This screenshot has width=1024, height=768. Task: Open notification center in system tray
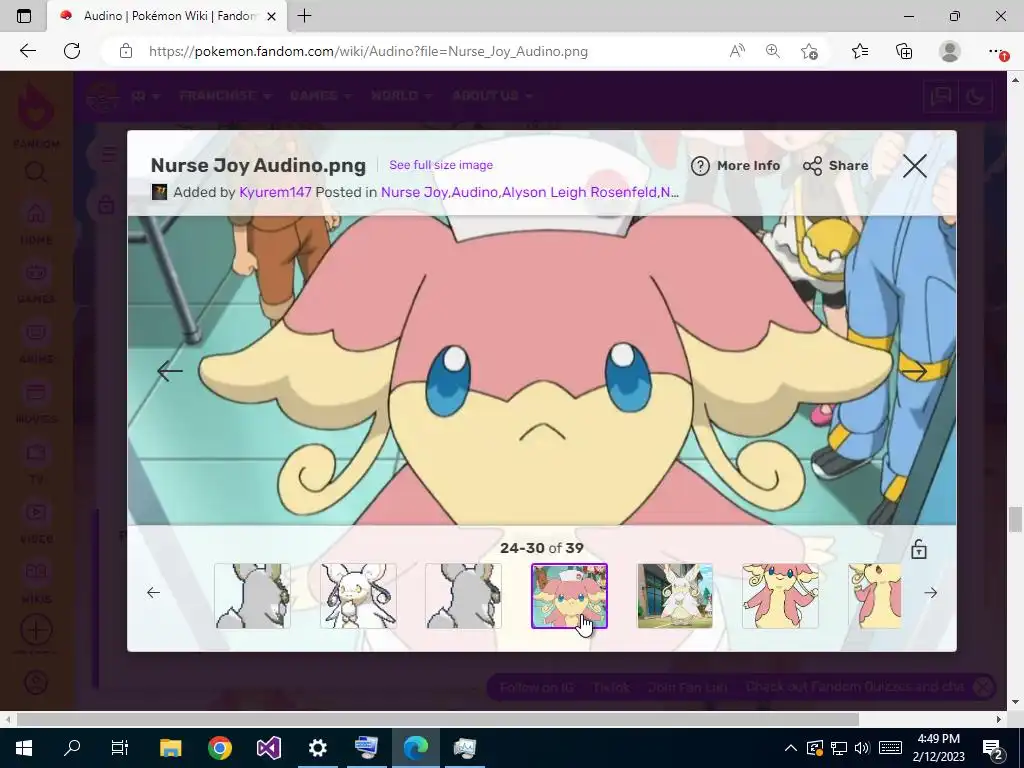993,748
